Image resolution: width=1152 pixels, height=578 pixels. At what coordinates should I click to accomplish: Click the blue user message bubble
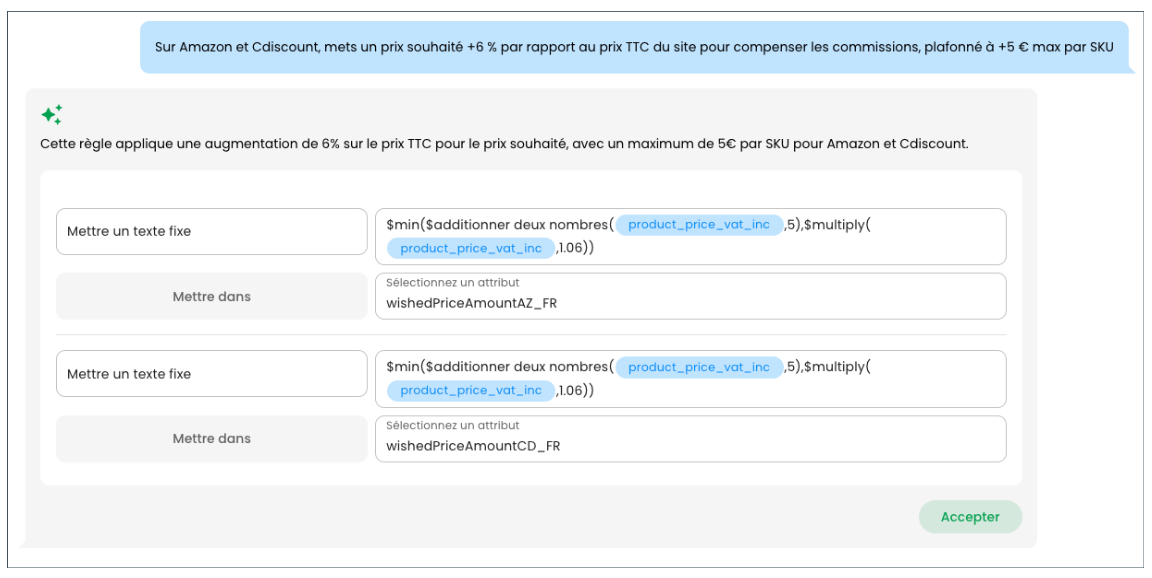click(x=634, y=47)
